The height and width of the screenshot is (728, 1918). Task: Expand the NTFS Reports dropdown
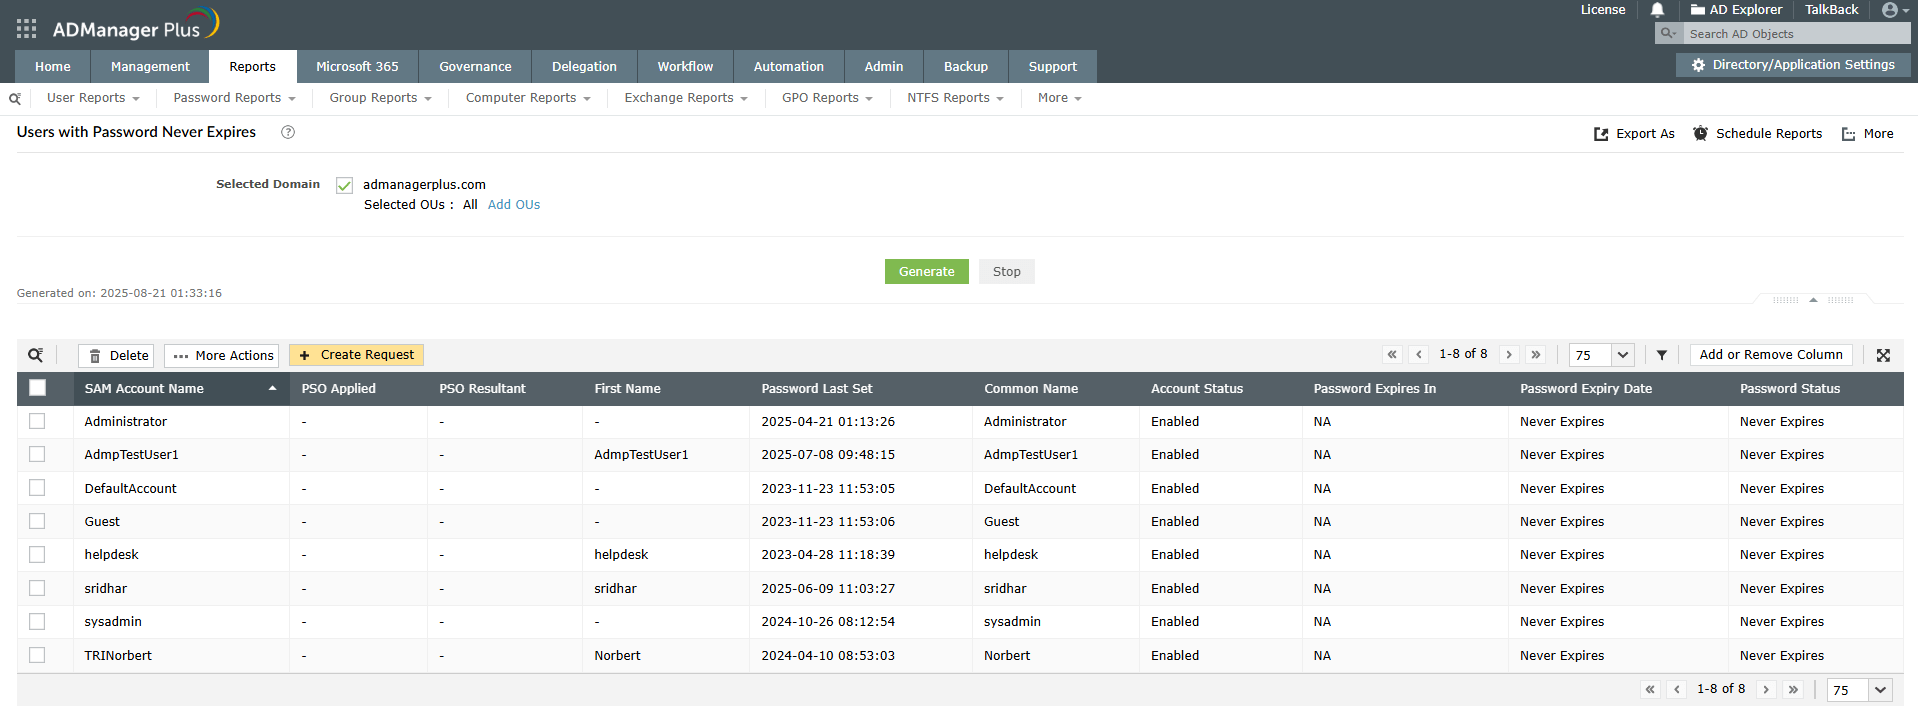coord(955,98)
